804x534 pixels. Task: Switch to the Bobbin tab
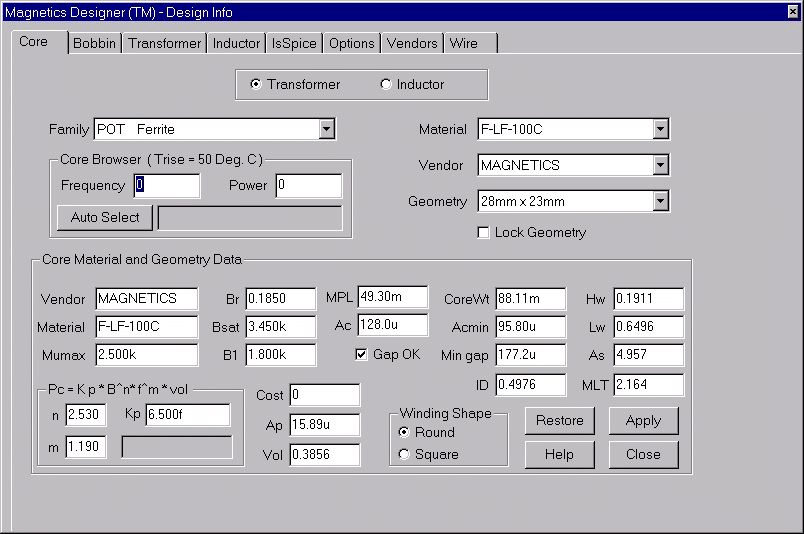click(x=95, y=43)
